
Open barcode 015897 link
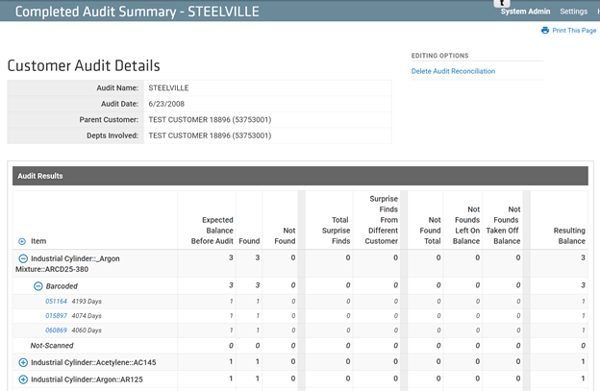click(x=56, y=316)
